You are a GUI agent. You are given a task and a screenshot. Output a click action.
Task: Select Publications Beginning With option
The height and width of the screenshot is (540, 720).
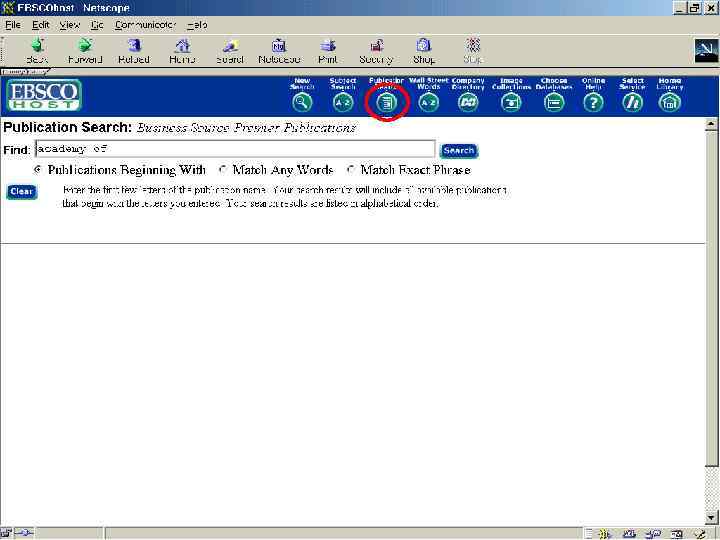point(38,169)
